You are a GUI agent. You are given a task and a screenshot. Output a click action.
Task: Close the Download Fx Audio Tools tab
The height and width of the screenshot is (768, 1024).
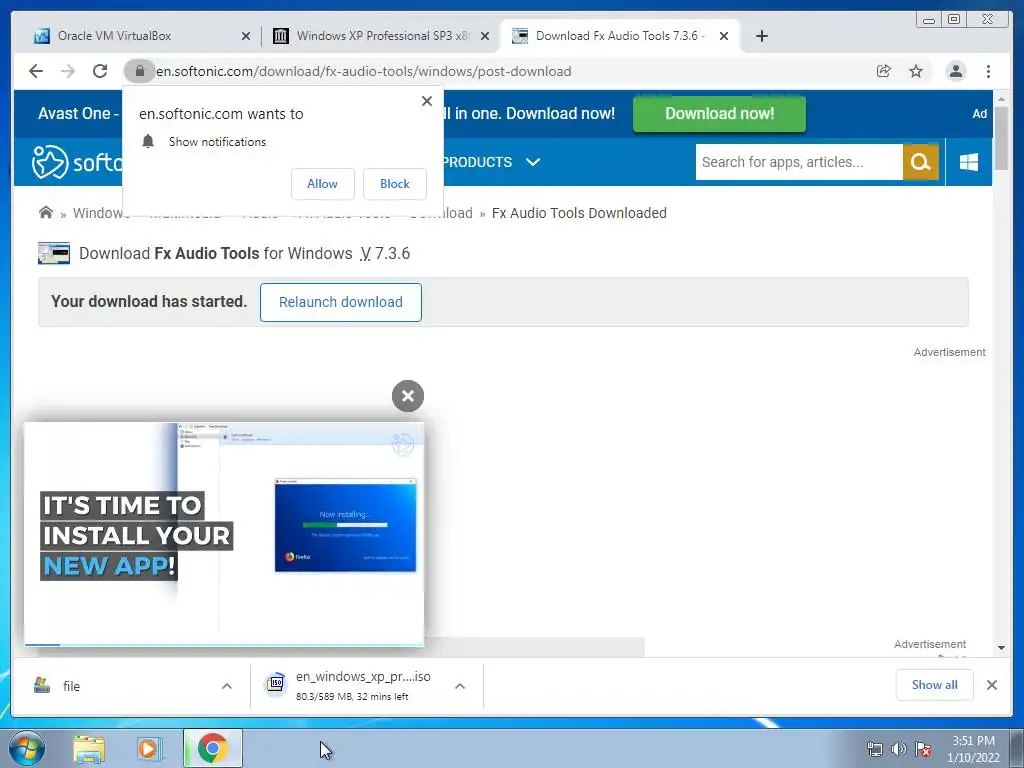click(724, 37)
